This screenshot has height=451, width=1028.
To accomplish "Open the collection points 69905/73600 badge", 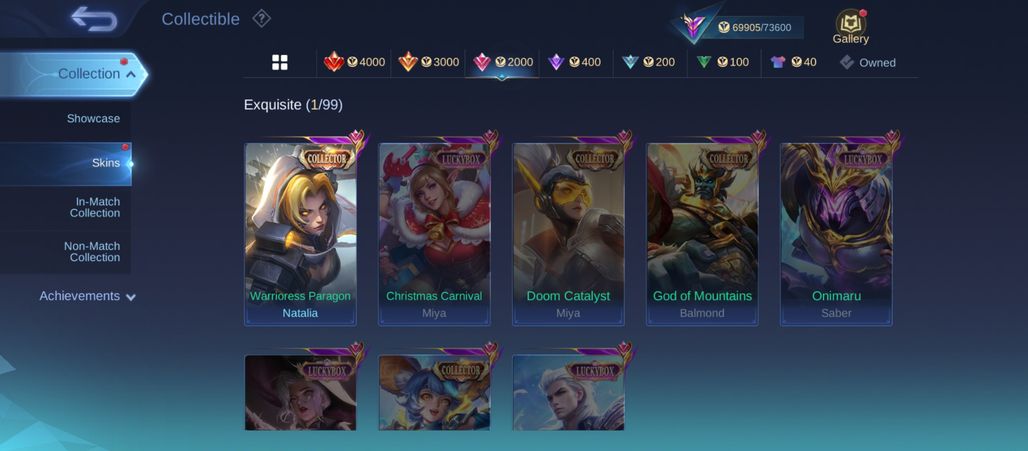I will tap(738, 27).
